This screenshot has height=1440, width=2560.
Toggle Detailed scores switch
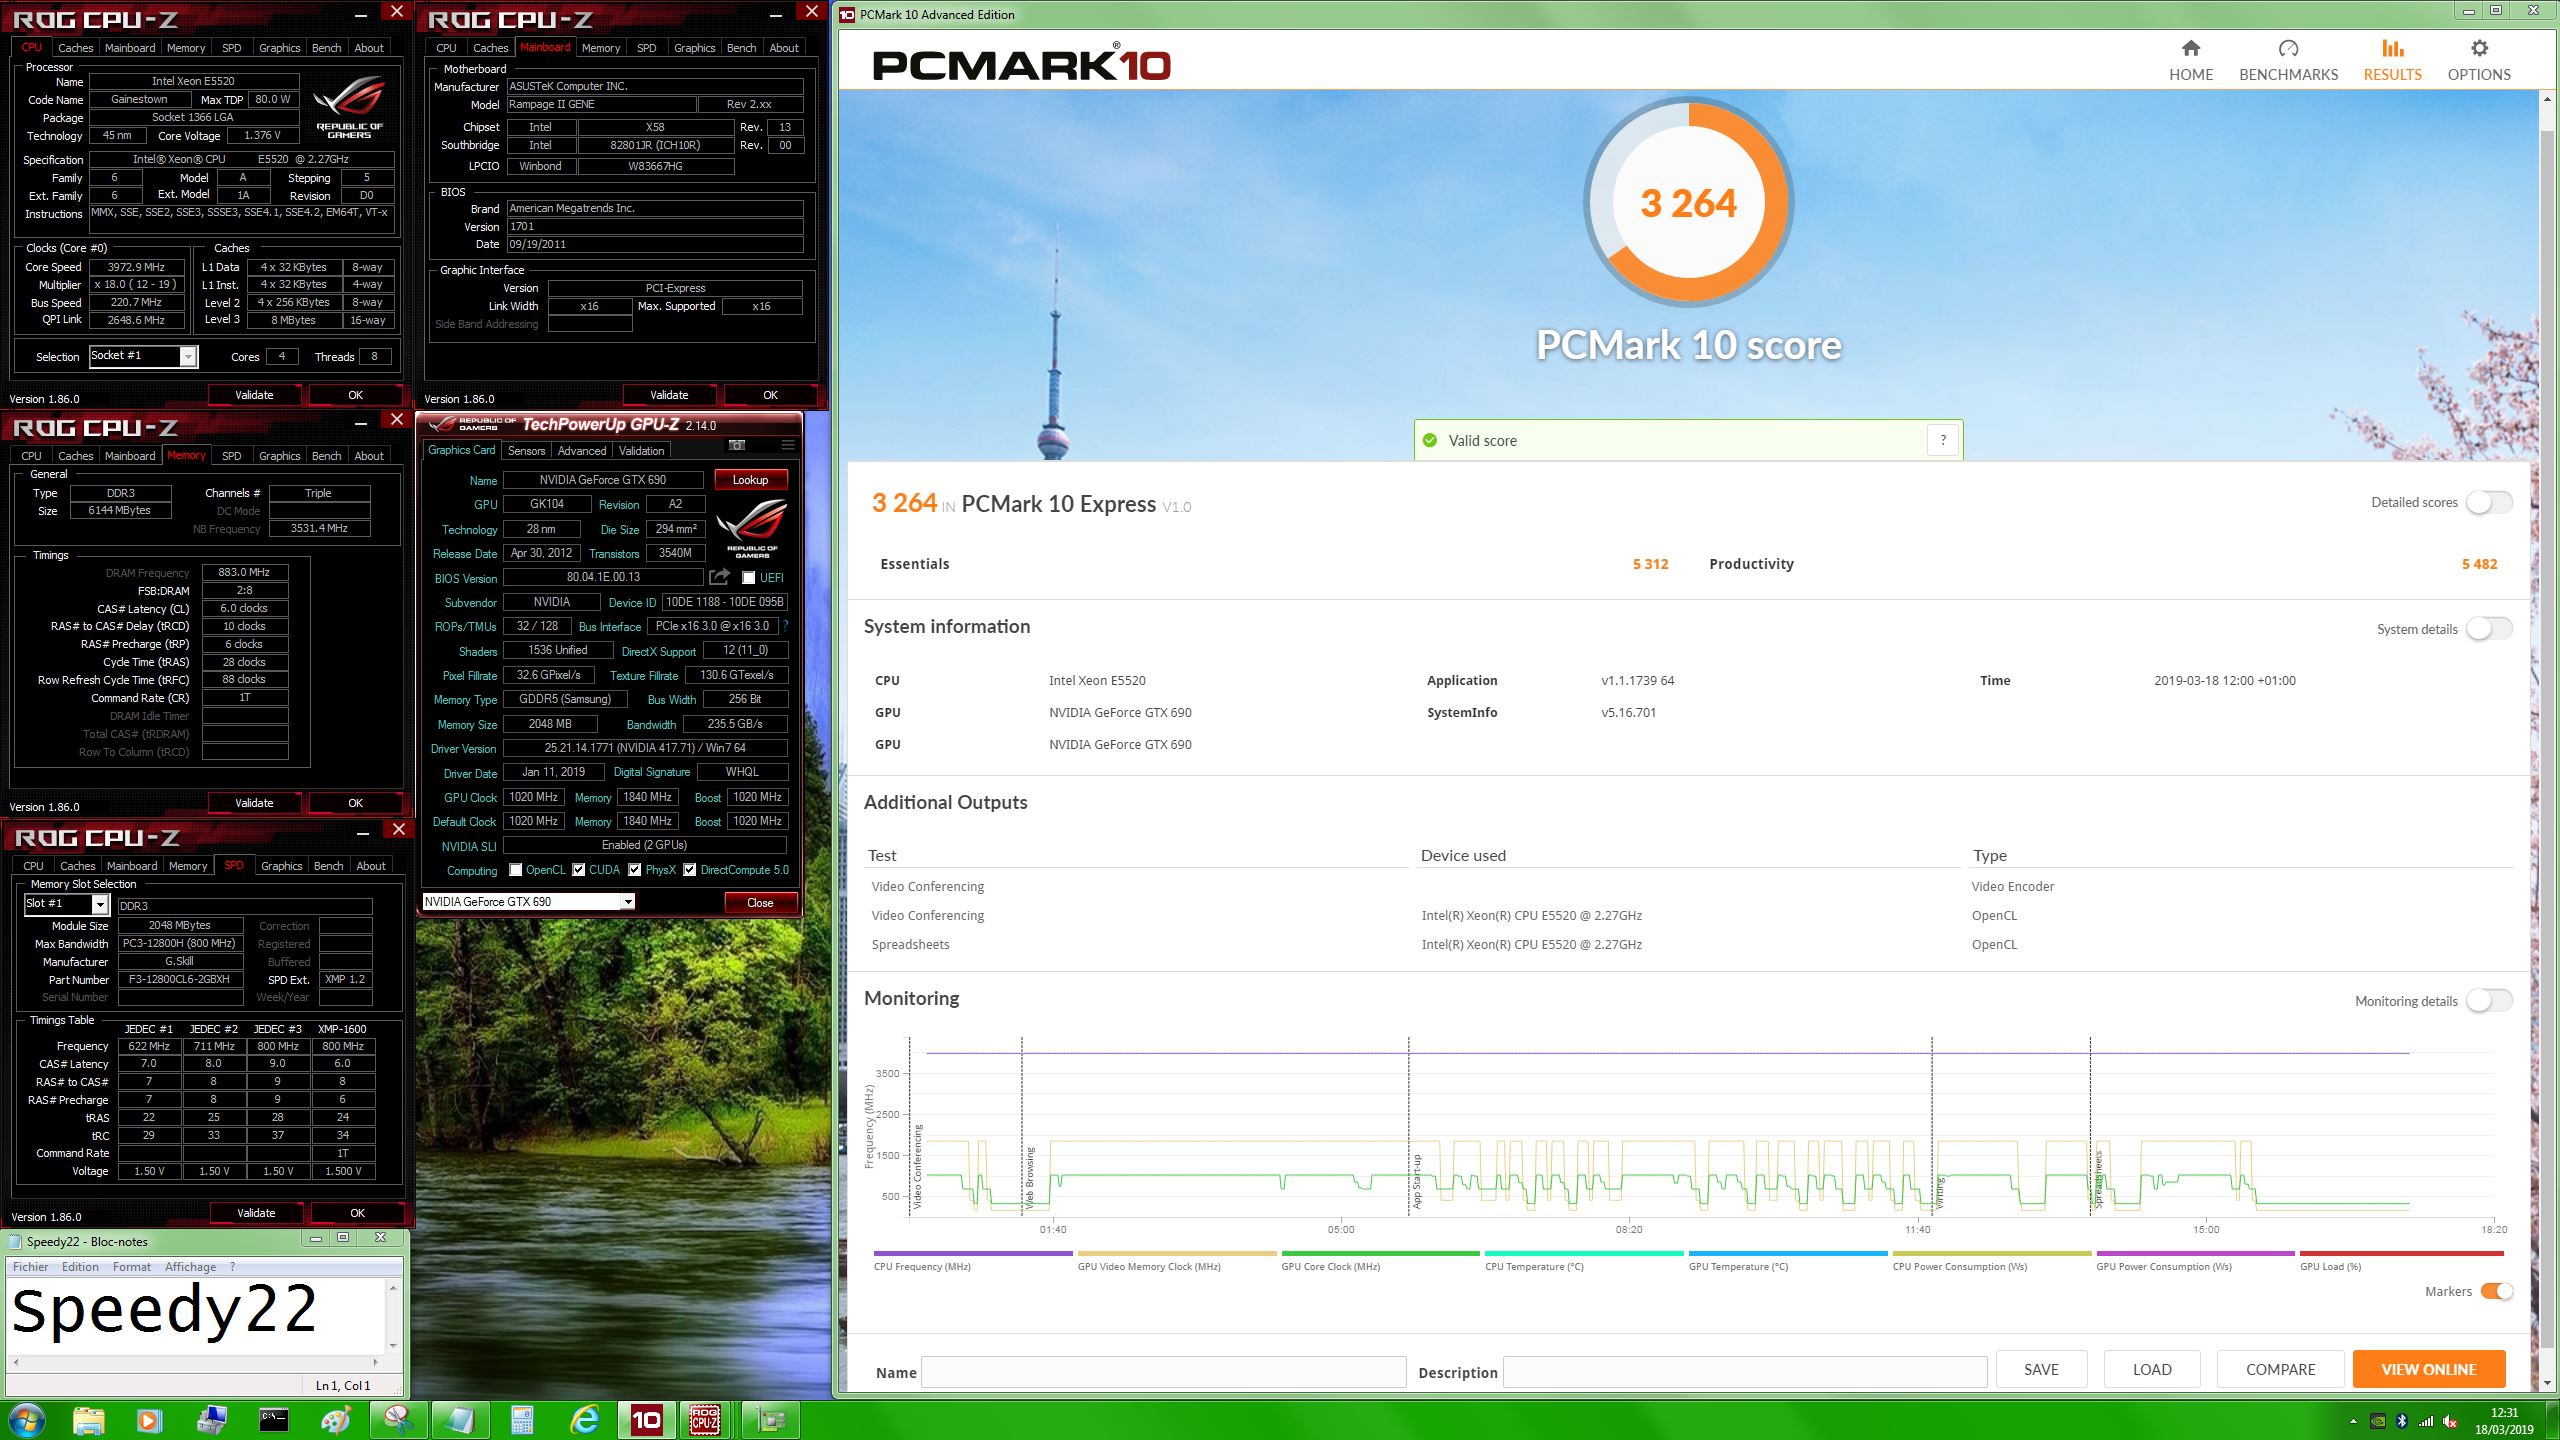click(2489, 502)
